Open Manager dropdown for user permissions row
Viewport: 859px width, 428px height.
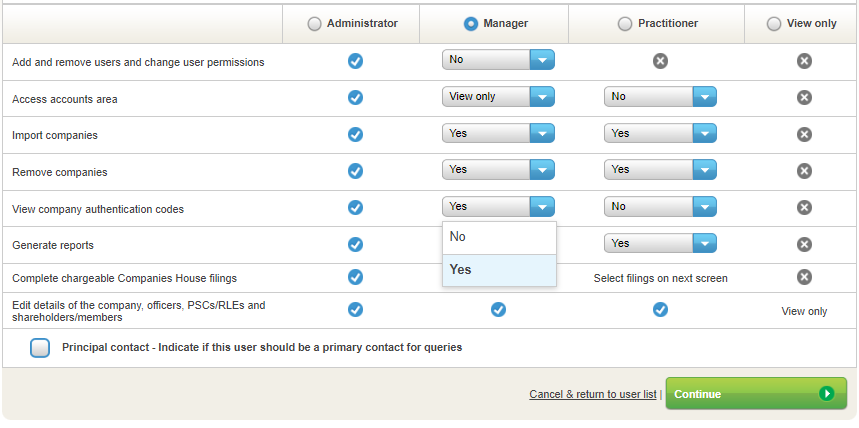coord(498,60)
